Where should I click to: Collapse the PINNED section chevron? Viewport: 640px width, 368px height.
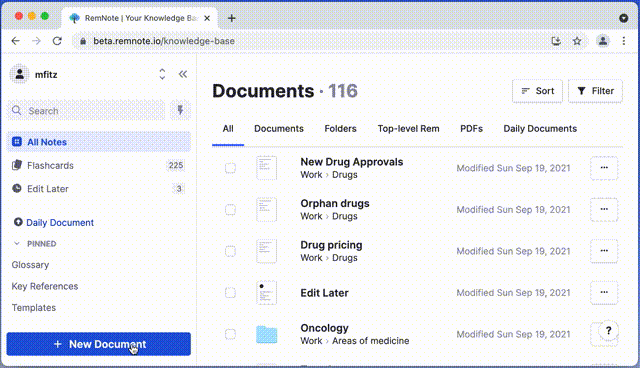pos(17,244)
